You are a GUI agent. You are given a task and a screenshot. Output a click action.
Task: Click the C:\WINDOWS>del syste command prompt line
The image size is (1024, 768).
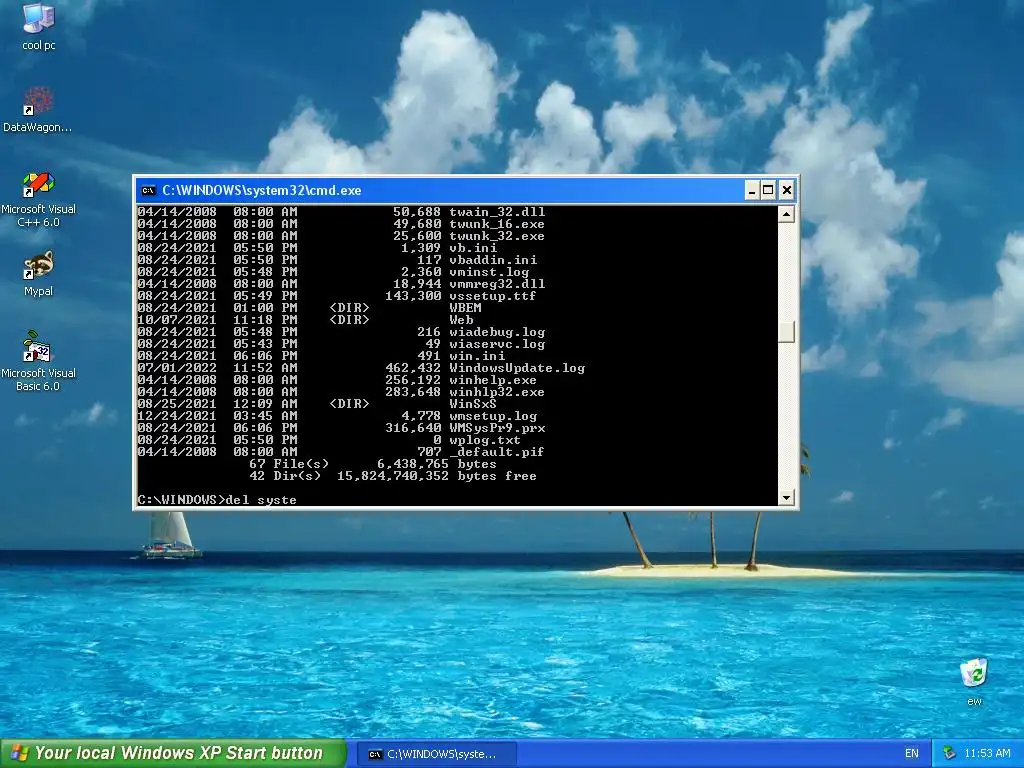[217, 500]
